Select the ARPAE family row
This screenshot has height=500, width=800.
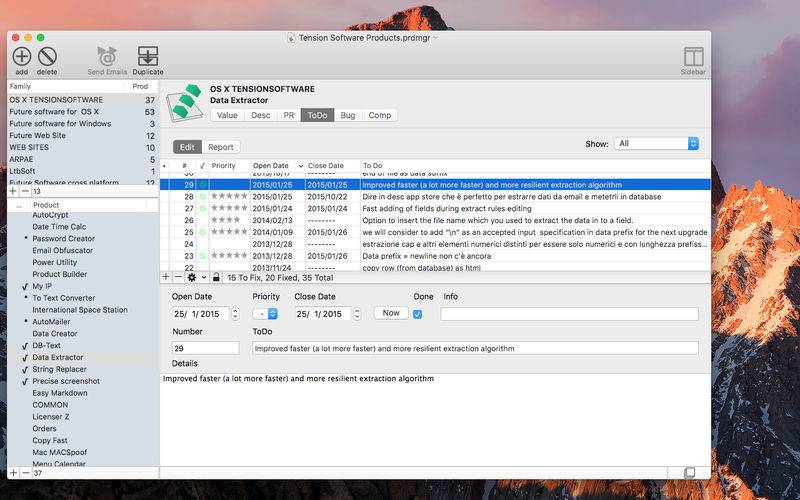tap(82, 159)
